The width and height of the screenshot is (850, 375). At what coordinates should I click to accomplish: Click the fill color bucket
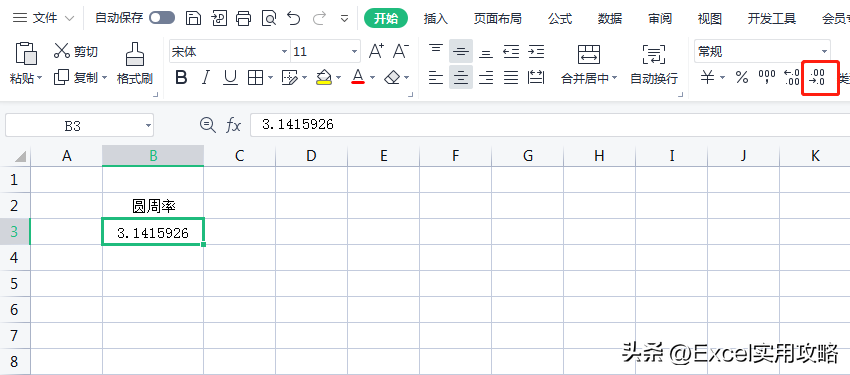click(324, 78)
